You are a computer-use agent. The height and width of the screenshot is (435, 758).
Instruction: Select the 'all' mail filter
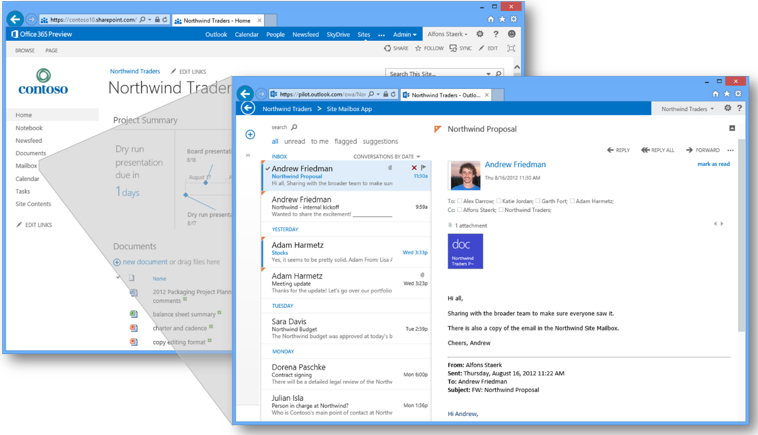pos(275,141)
